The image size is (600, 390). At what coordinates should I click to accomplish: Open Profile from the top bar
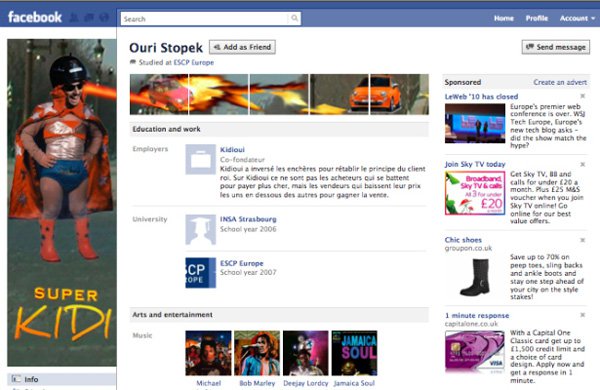click(x=536, y=18)
